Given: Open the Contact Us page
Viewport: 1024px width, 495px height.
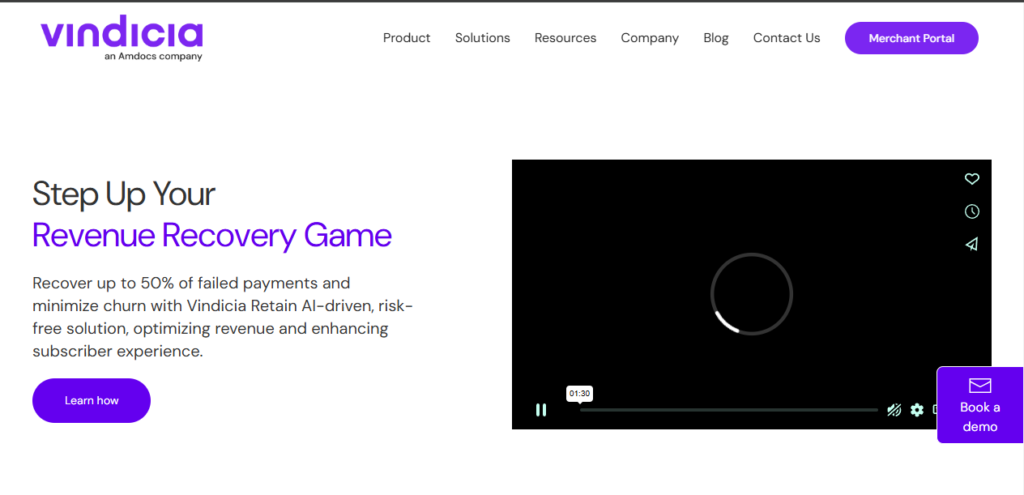Looking at the screenshot, I should click(786, 38).
